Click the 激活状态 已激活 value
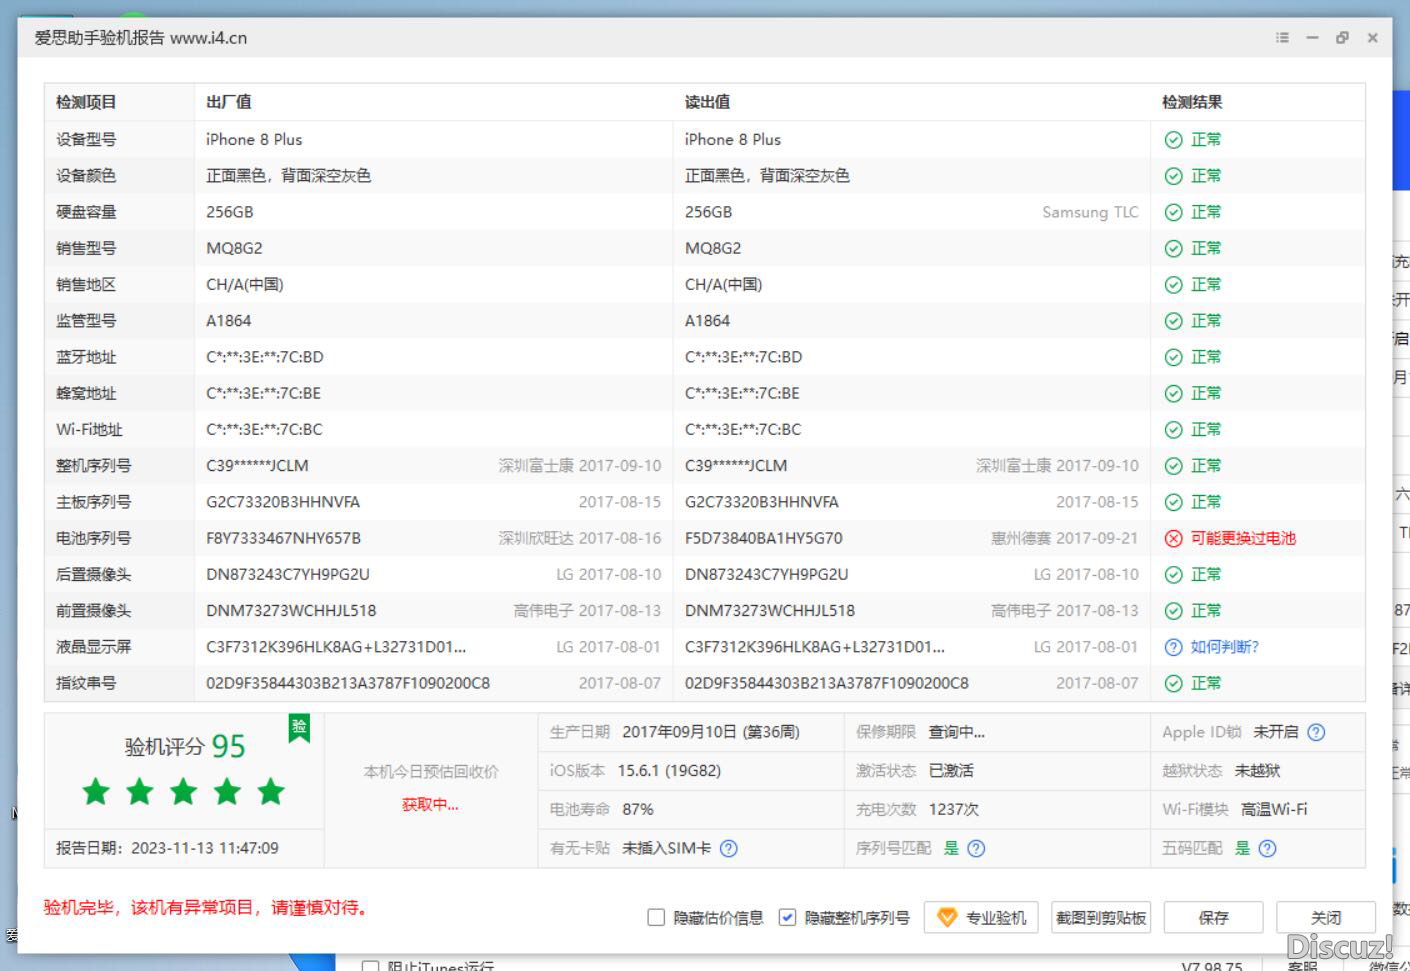This screenshot has width=1410, height=971. coord(951,771)
